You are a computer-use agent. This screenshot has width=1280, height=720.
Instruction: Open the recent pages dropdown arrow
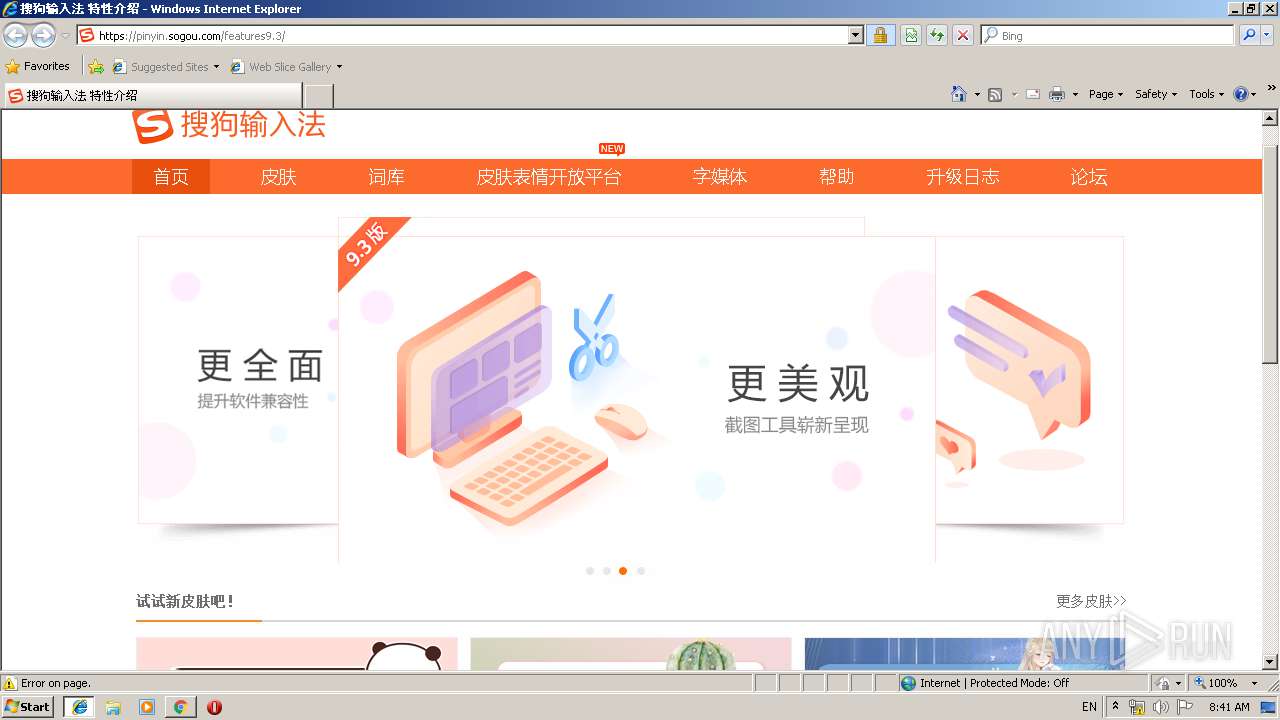pos(65,36)
